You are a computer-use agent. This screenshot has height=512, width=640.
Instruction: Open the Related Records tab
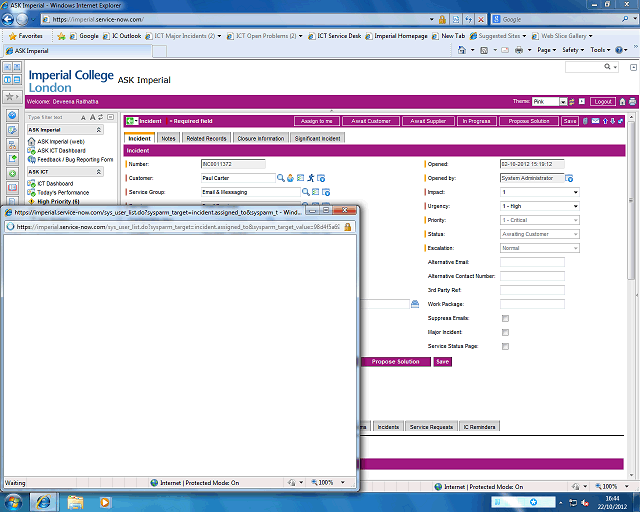(206, 139)
